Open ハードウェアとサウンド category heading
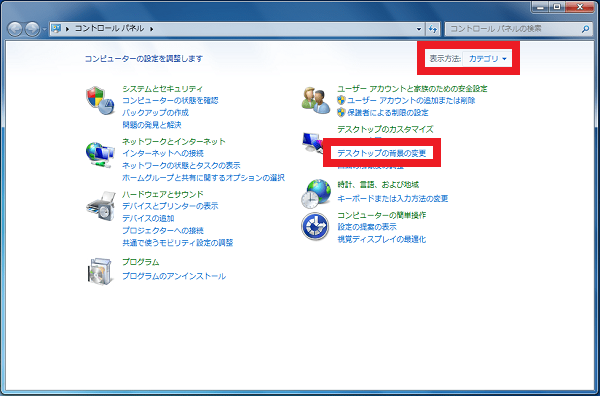This screenshot has width=600, height=396. [163, 194]
